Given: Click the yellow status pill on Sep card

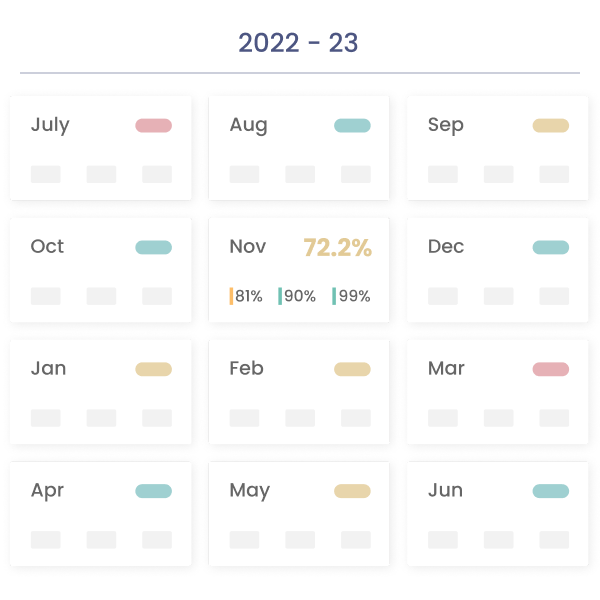Looking at the screenshot, I should 550,126.
